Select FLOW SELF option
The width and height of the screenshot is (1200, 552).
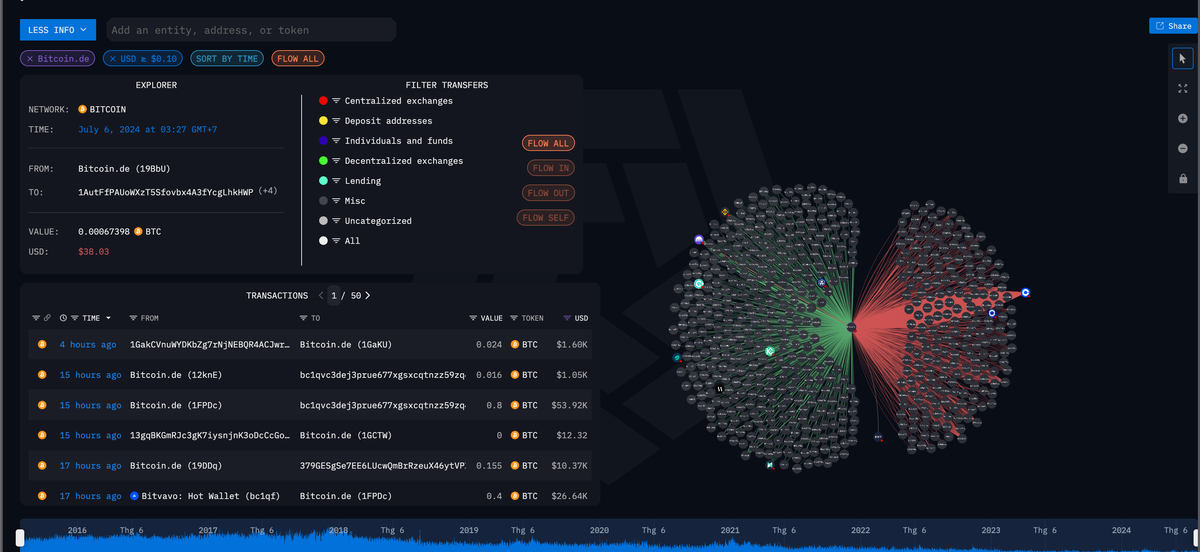pos(546,217)
